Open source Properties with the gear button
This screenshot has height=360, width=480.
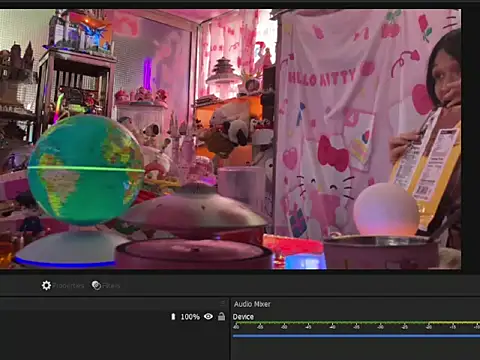tap(63, 286)
